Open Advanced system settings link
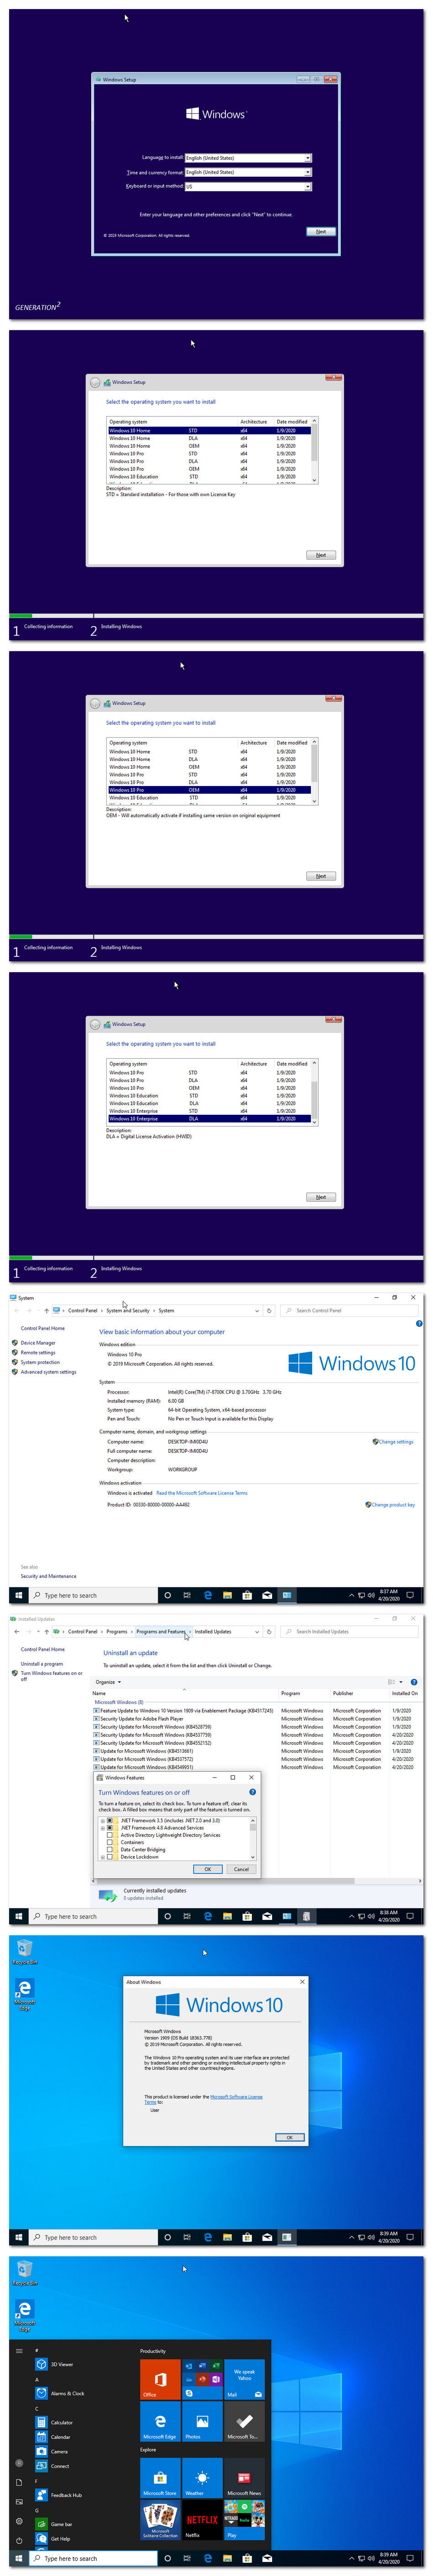Image resolution: width=433 pixels, height=2576 pixels. coord(48,1371)
